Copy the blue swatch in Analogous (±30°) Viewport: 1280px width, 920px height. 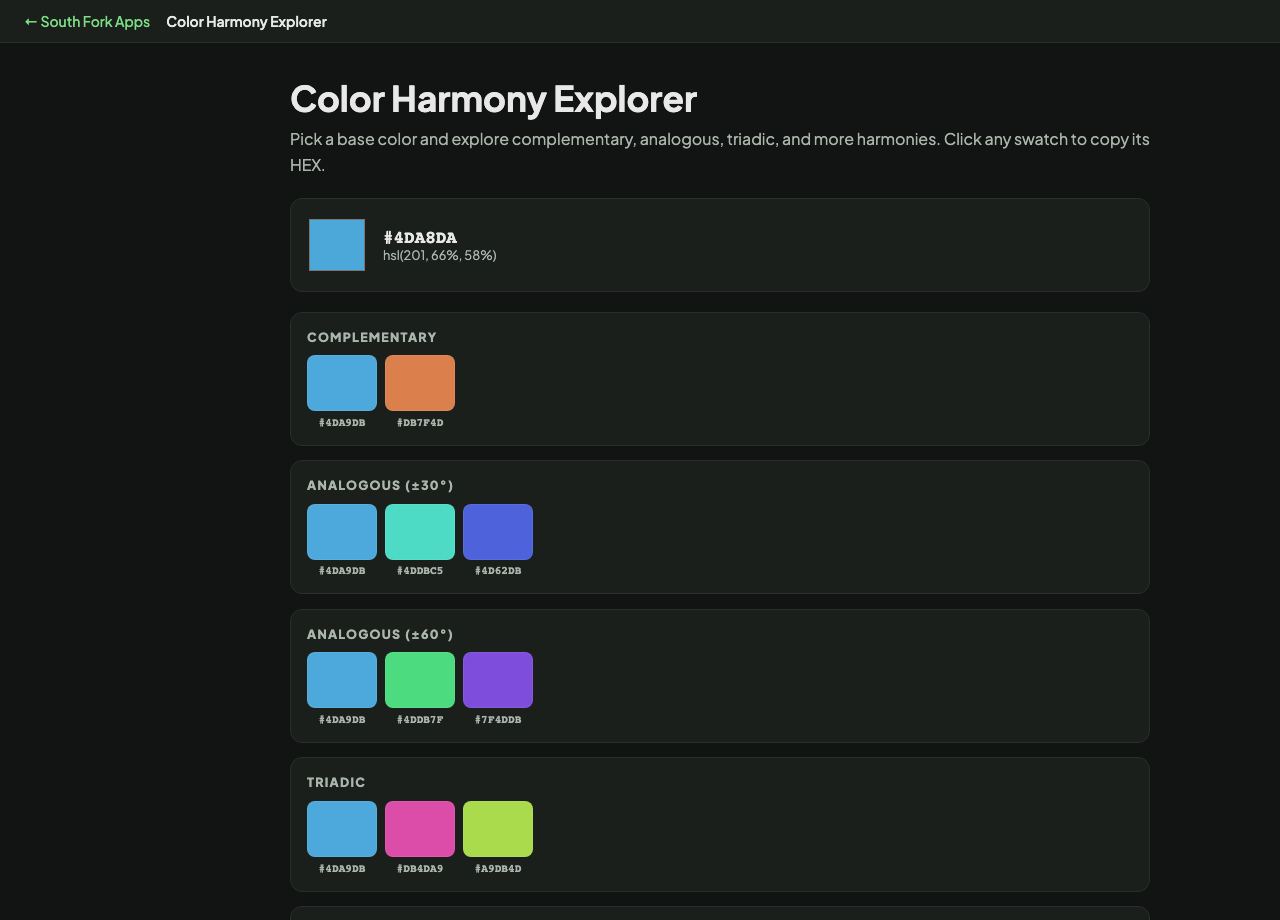pyautogui.click(x=342, y=532)
